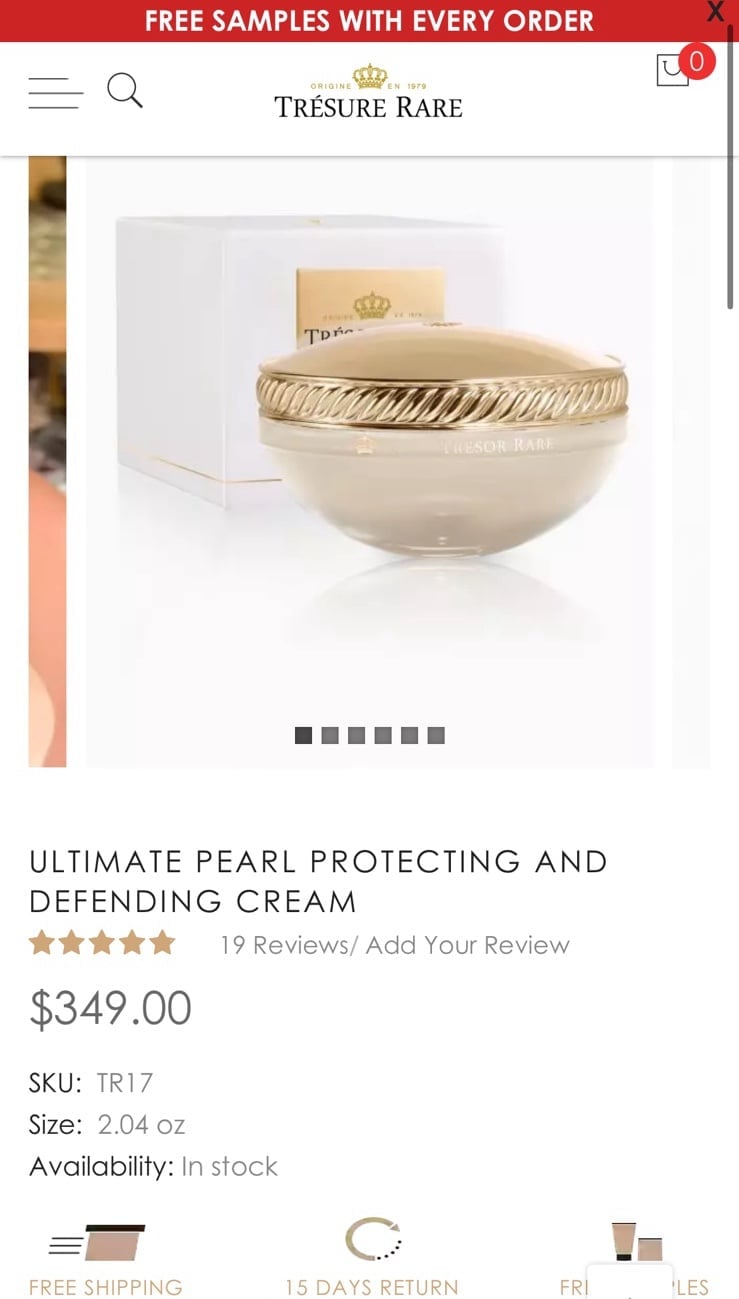Click the FREE SAMPLES WITH EVERY ORDER banner
Image resolution: width=739 pixels, height=1299 pixels.
[369, 20]
